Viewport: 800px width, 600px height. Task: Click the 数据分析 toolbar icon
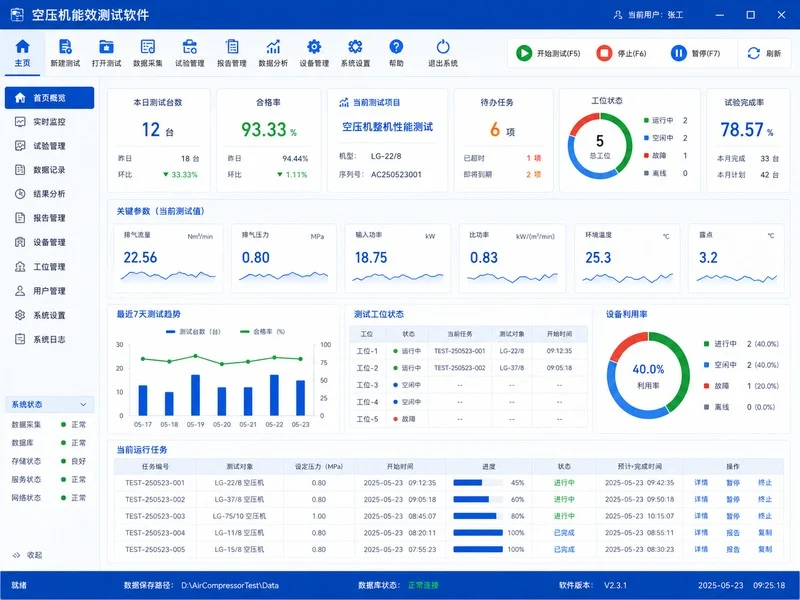(273, 53)
